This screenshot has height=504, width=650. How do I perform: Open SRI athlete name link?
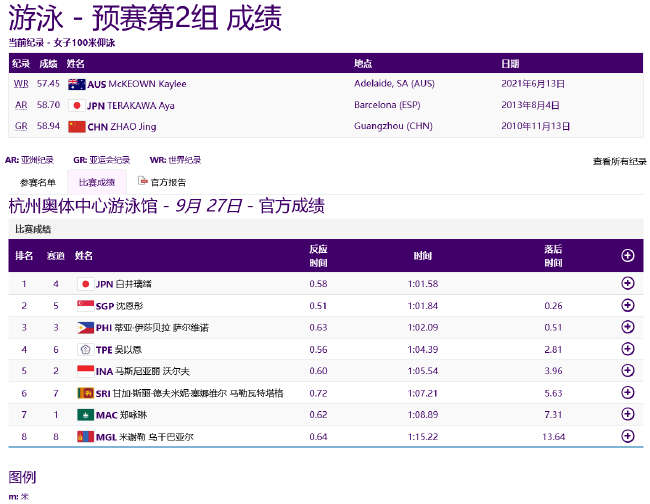(x=189, y=393)
